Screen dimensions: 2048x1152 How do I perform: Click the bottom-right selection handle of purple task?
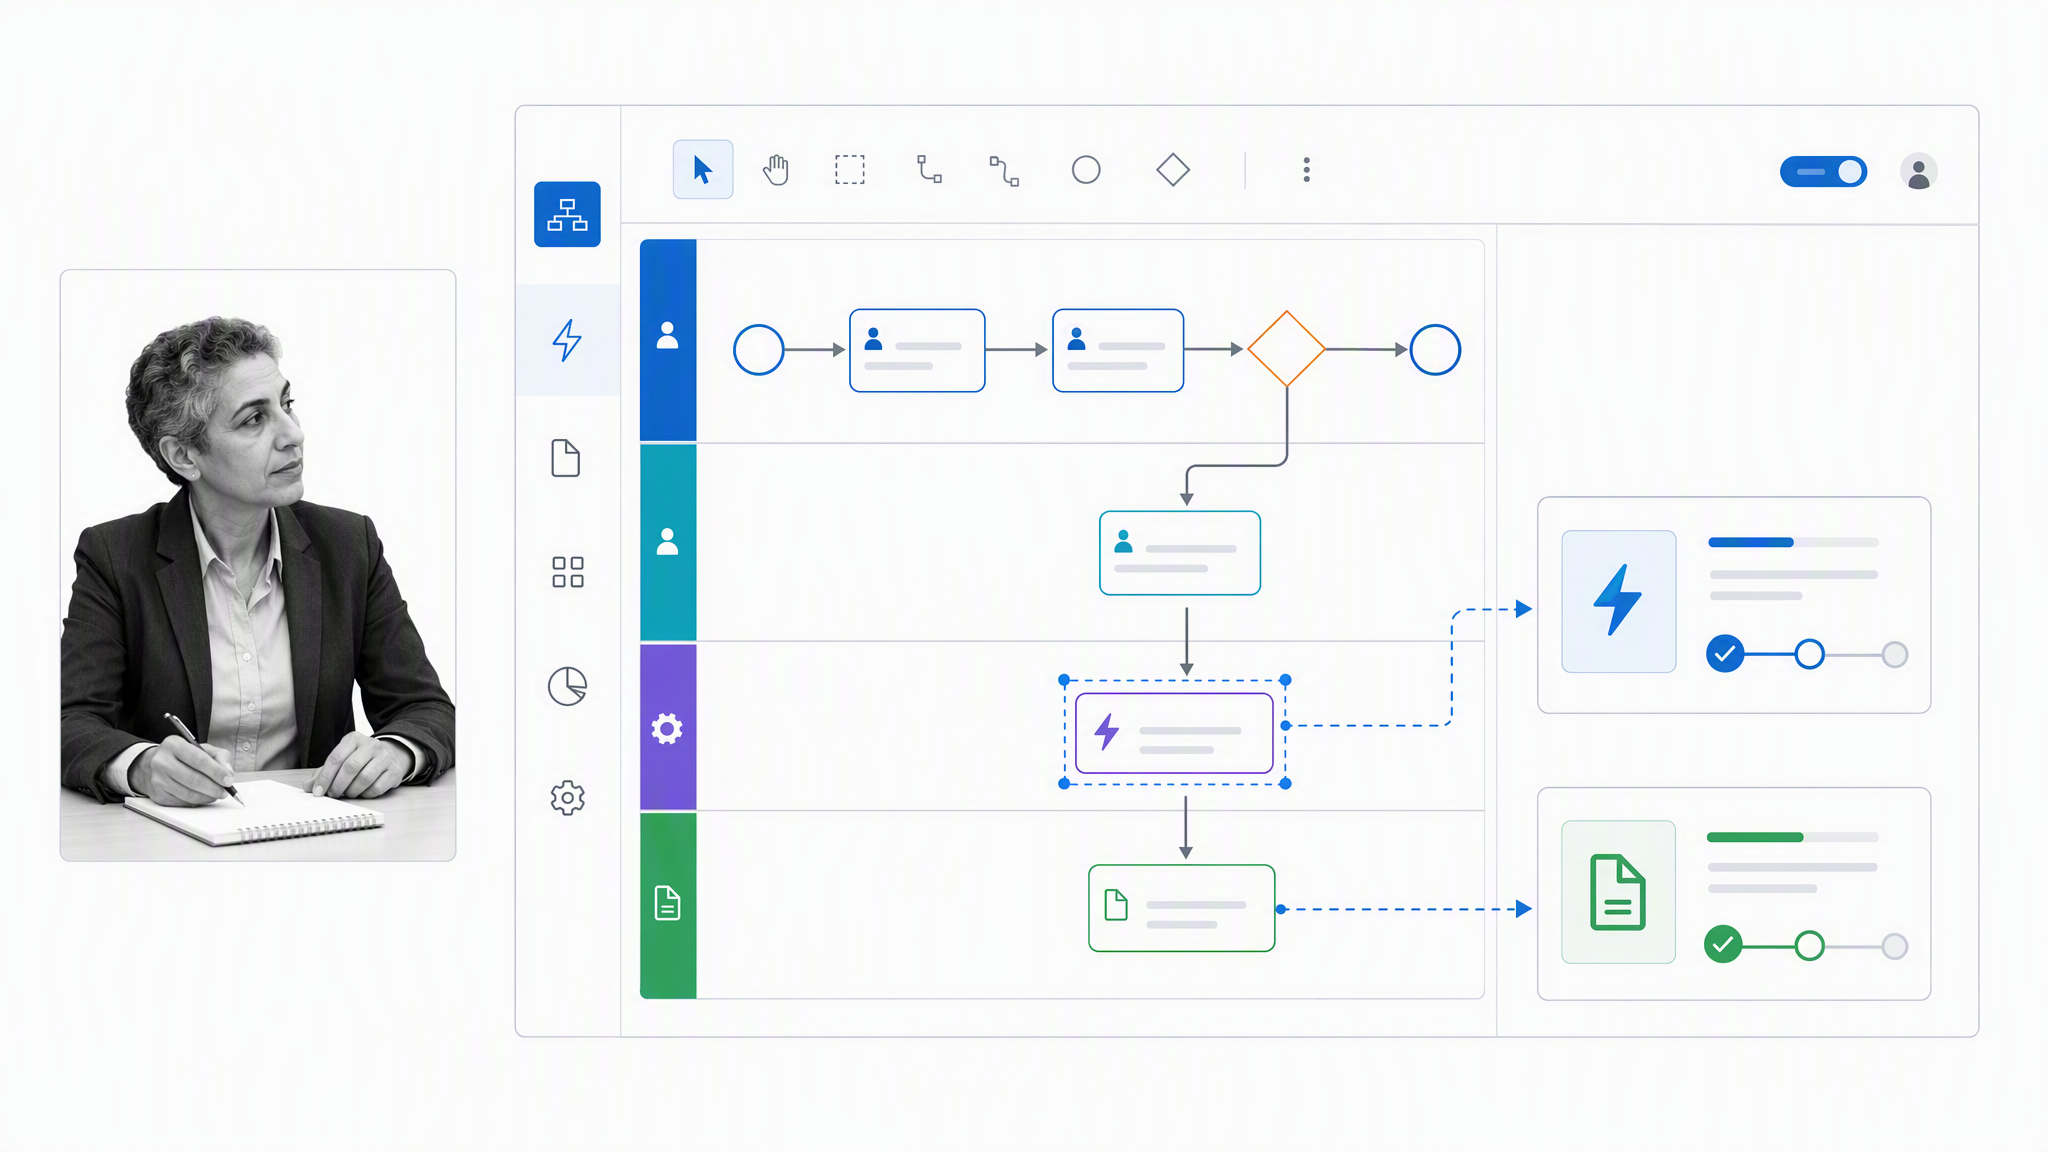(x=1286, y=783)
